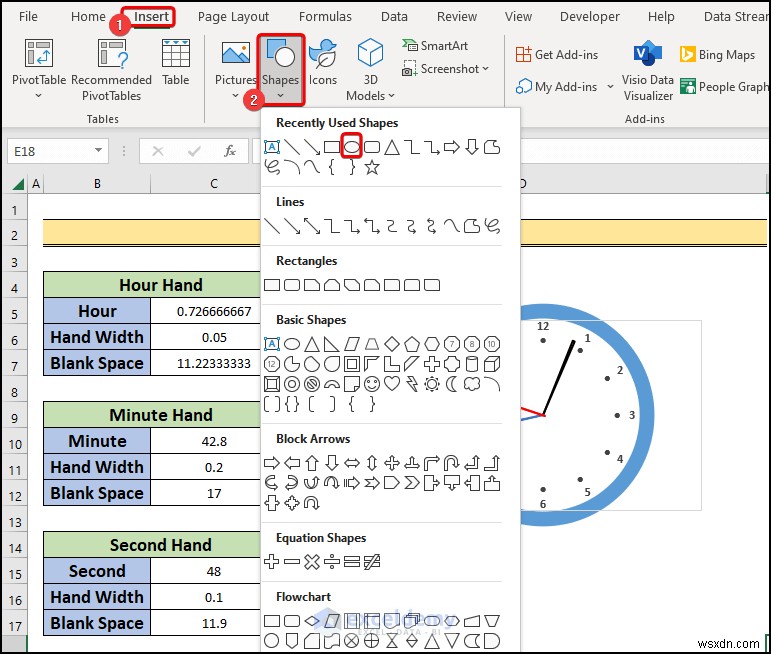This screenshot has height=654, width=771.
Task: Open the 3D Models dropdown arrow
Action: tap(392, 95)
